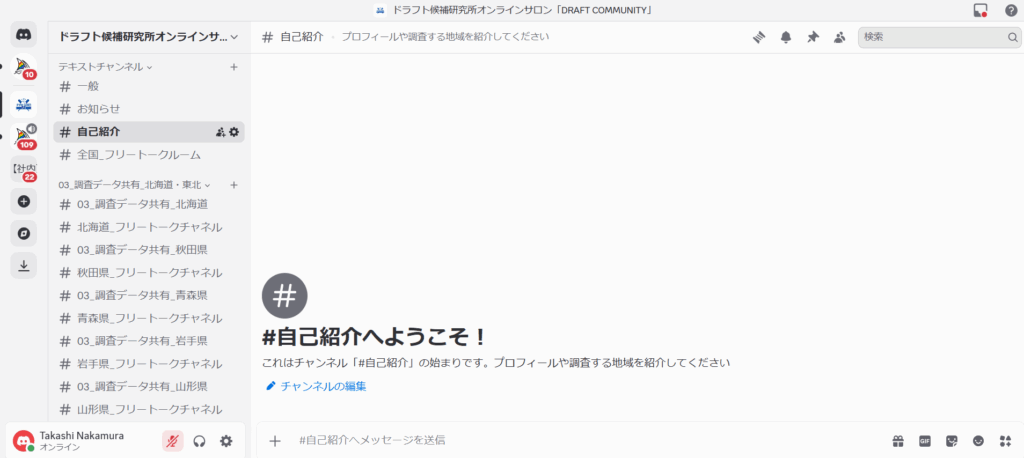Open the Threads icon in channel header

(759, 37)
